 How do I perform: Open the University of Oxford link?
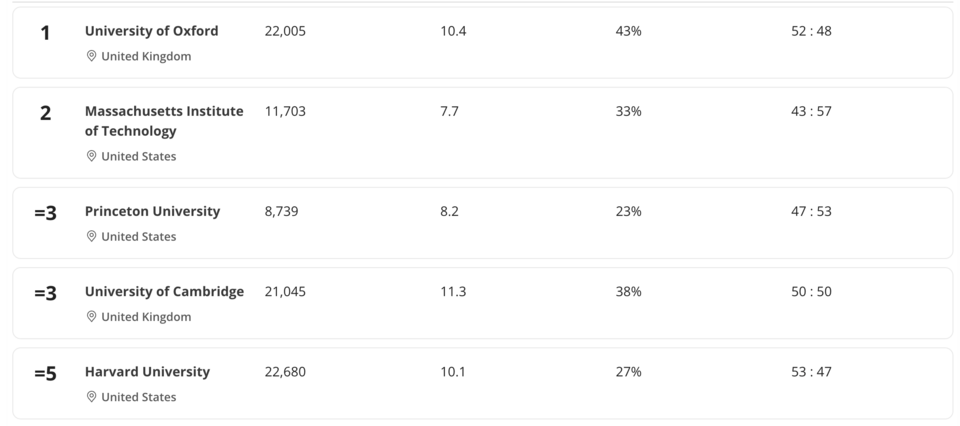(x=151, y=31)
